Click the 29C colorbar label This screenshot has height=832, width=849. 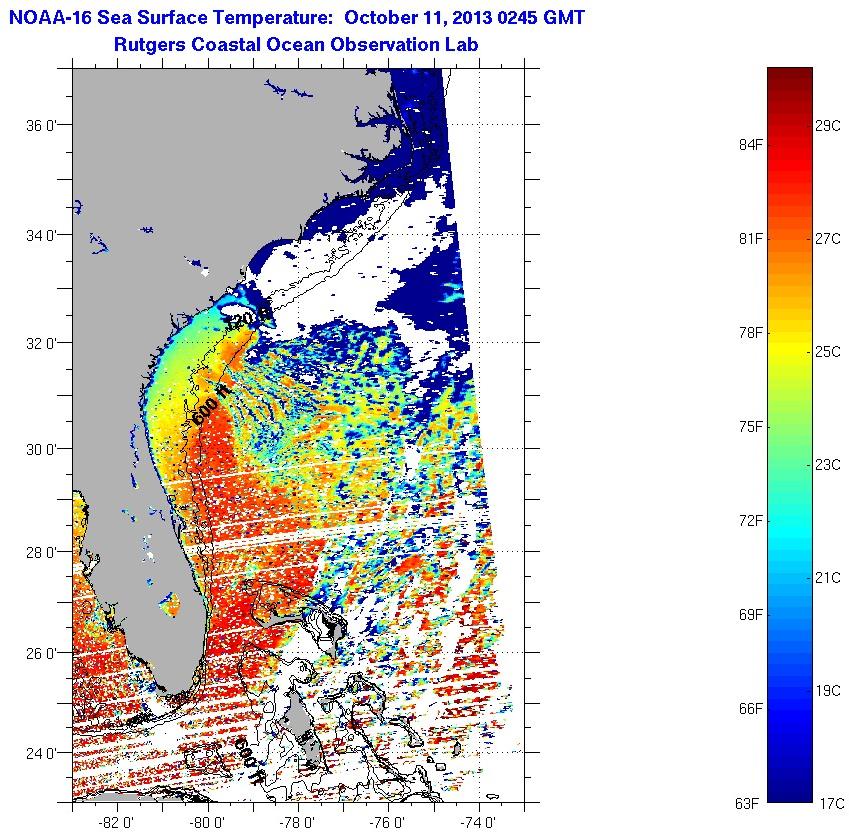click(x=828, y=126)
